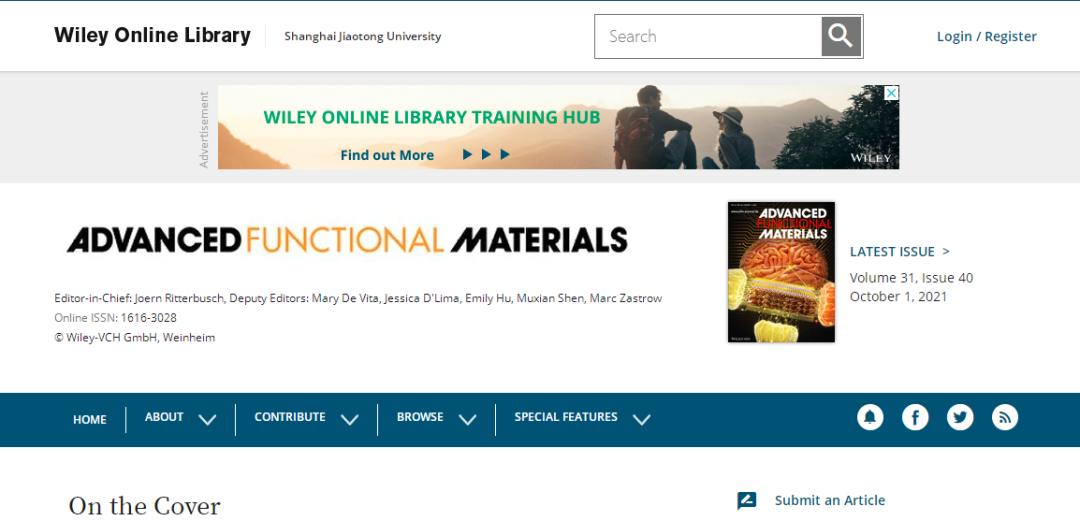Screen dimensions: 1080x521
Task: Open the RSS feed icon
Action: click(x=1004, y=417)
